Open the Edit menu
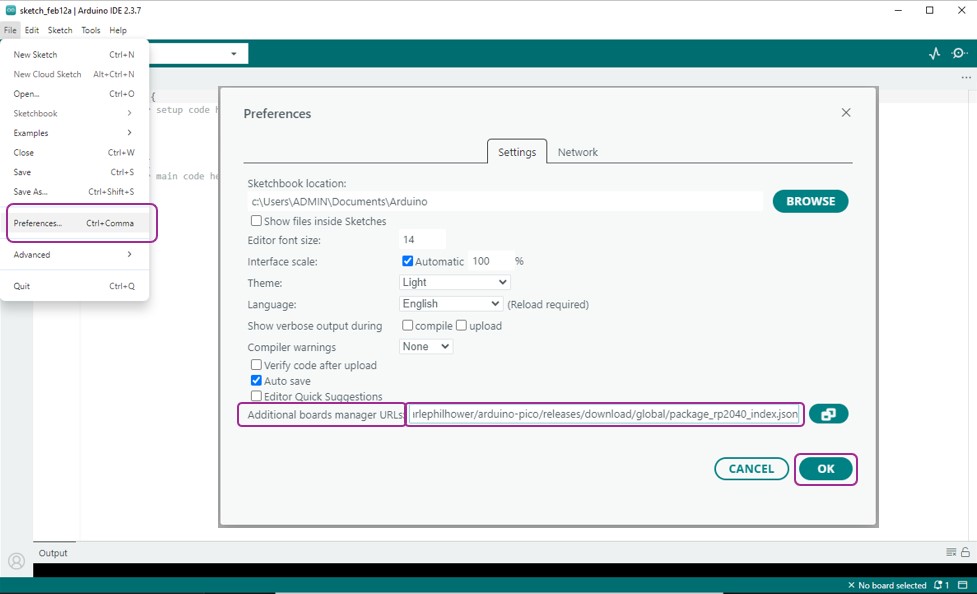 [32, 30]
